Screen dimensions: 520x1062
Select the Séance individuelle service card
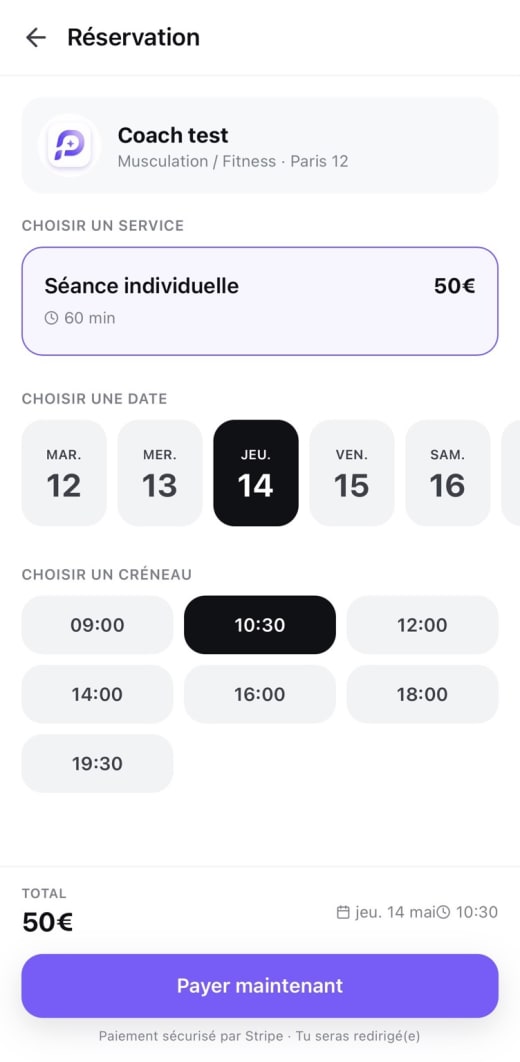coord(260,301)
